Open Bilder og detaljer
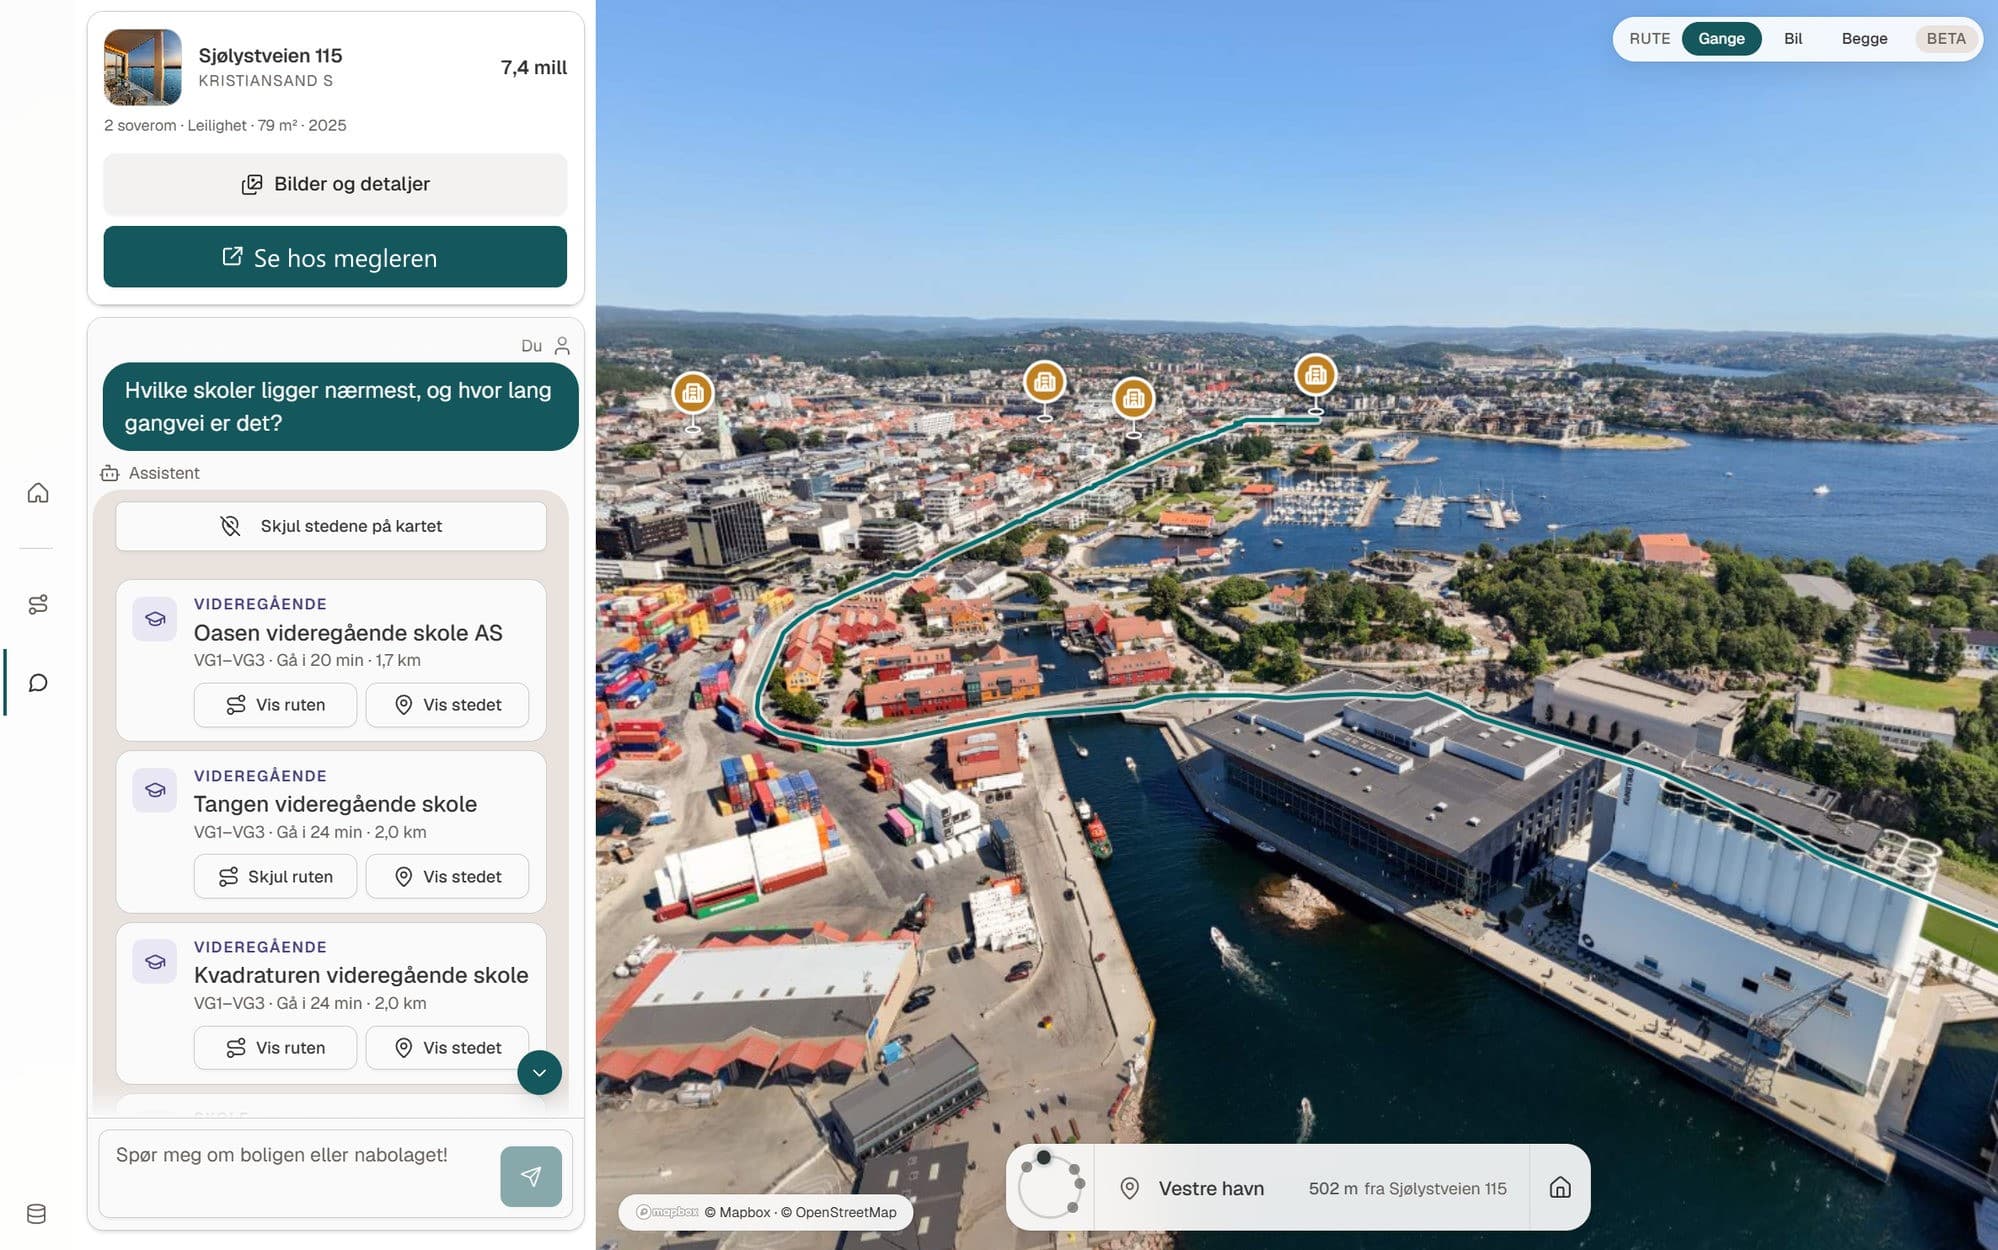 point(335,184)
